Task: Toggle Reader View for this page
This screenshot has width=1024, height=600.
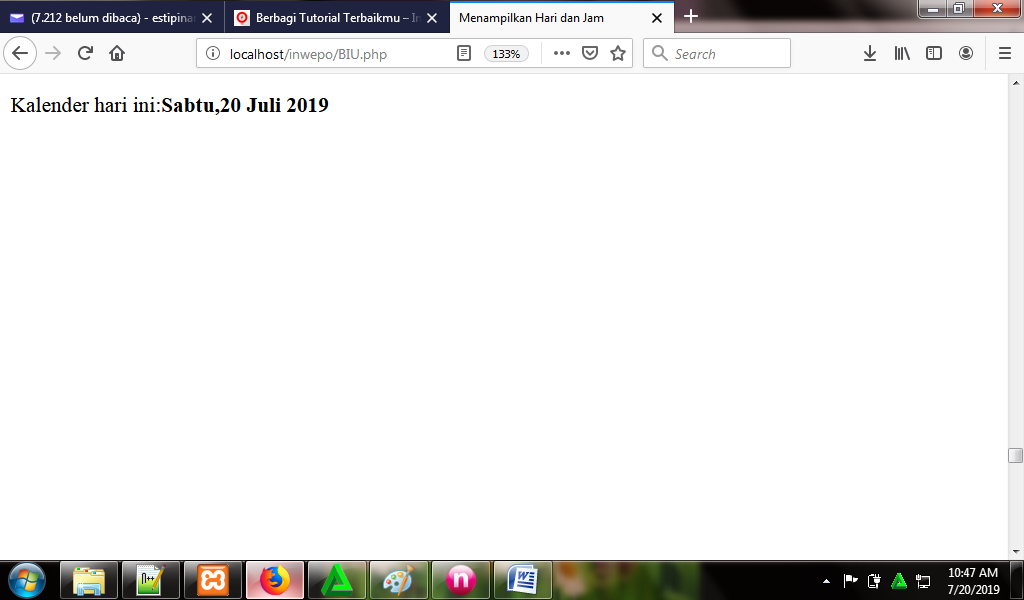Action: pyautogui.click(x=464, y=54)
